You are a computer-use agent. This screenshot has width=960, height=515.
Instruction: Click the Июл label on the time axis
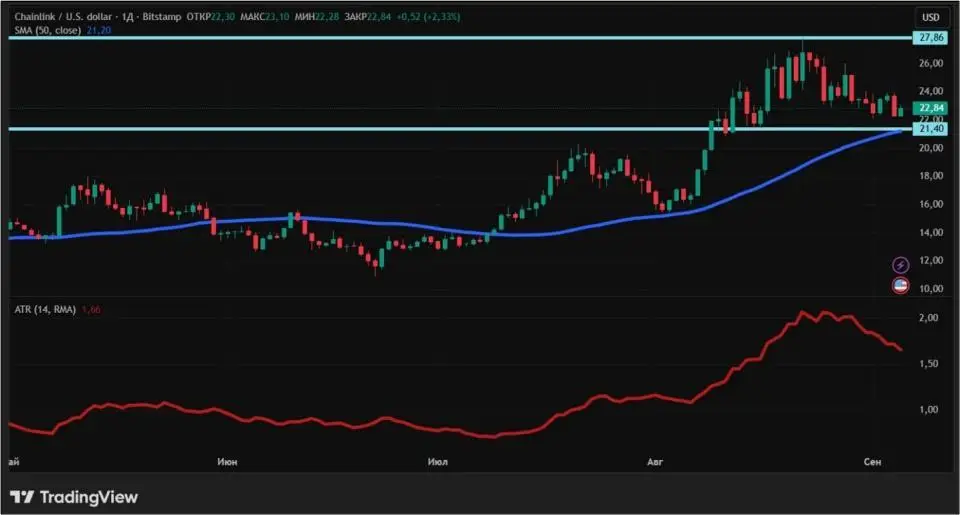pyautogui.click(x=437, y=462)
